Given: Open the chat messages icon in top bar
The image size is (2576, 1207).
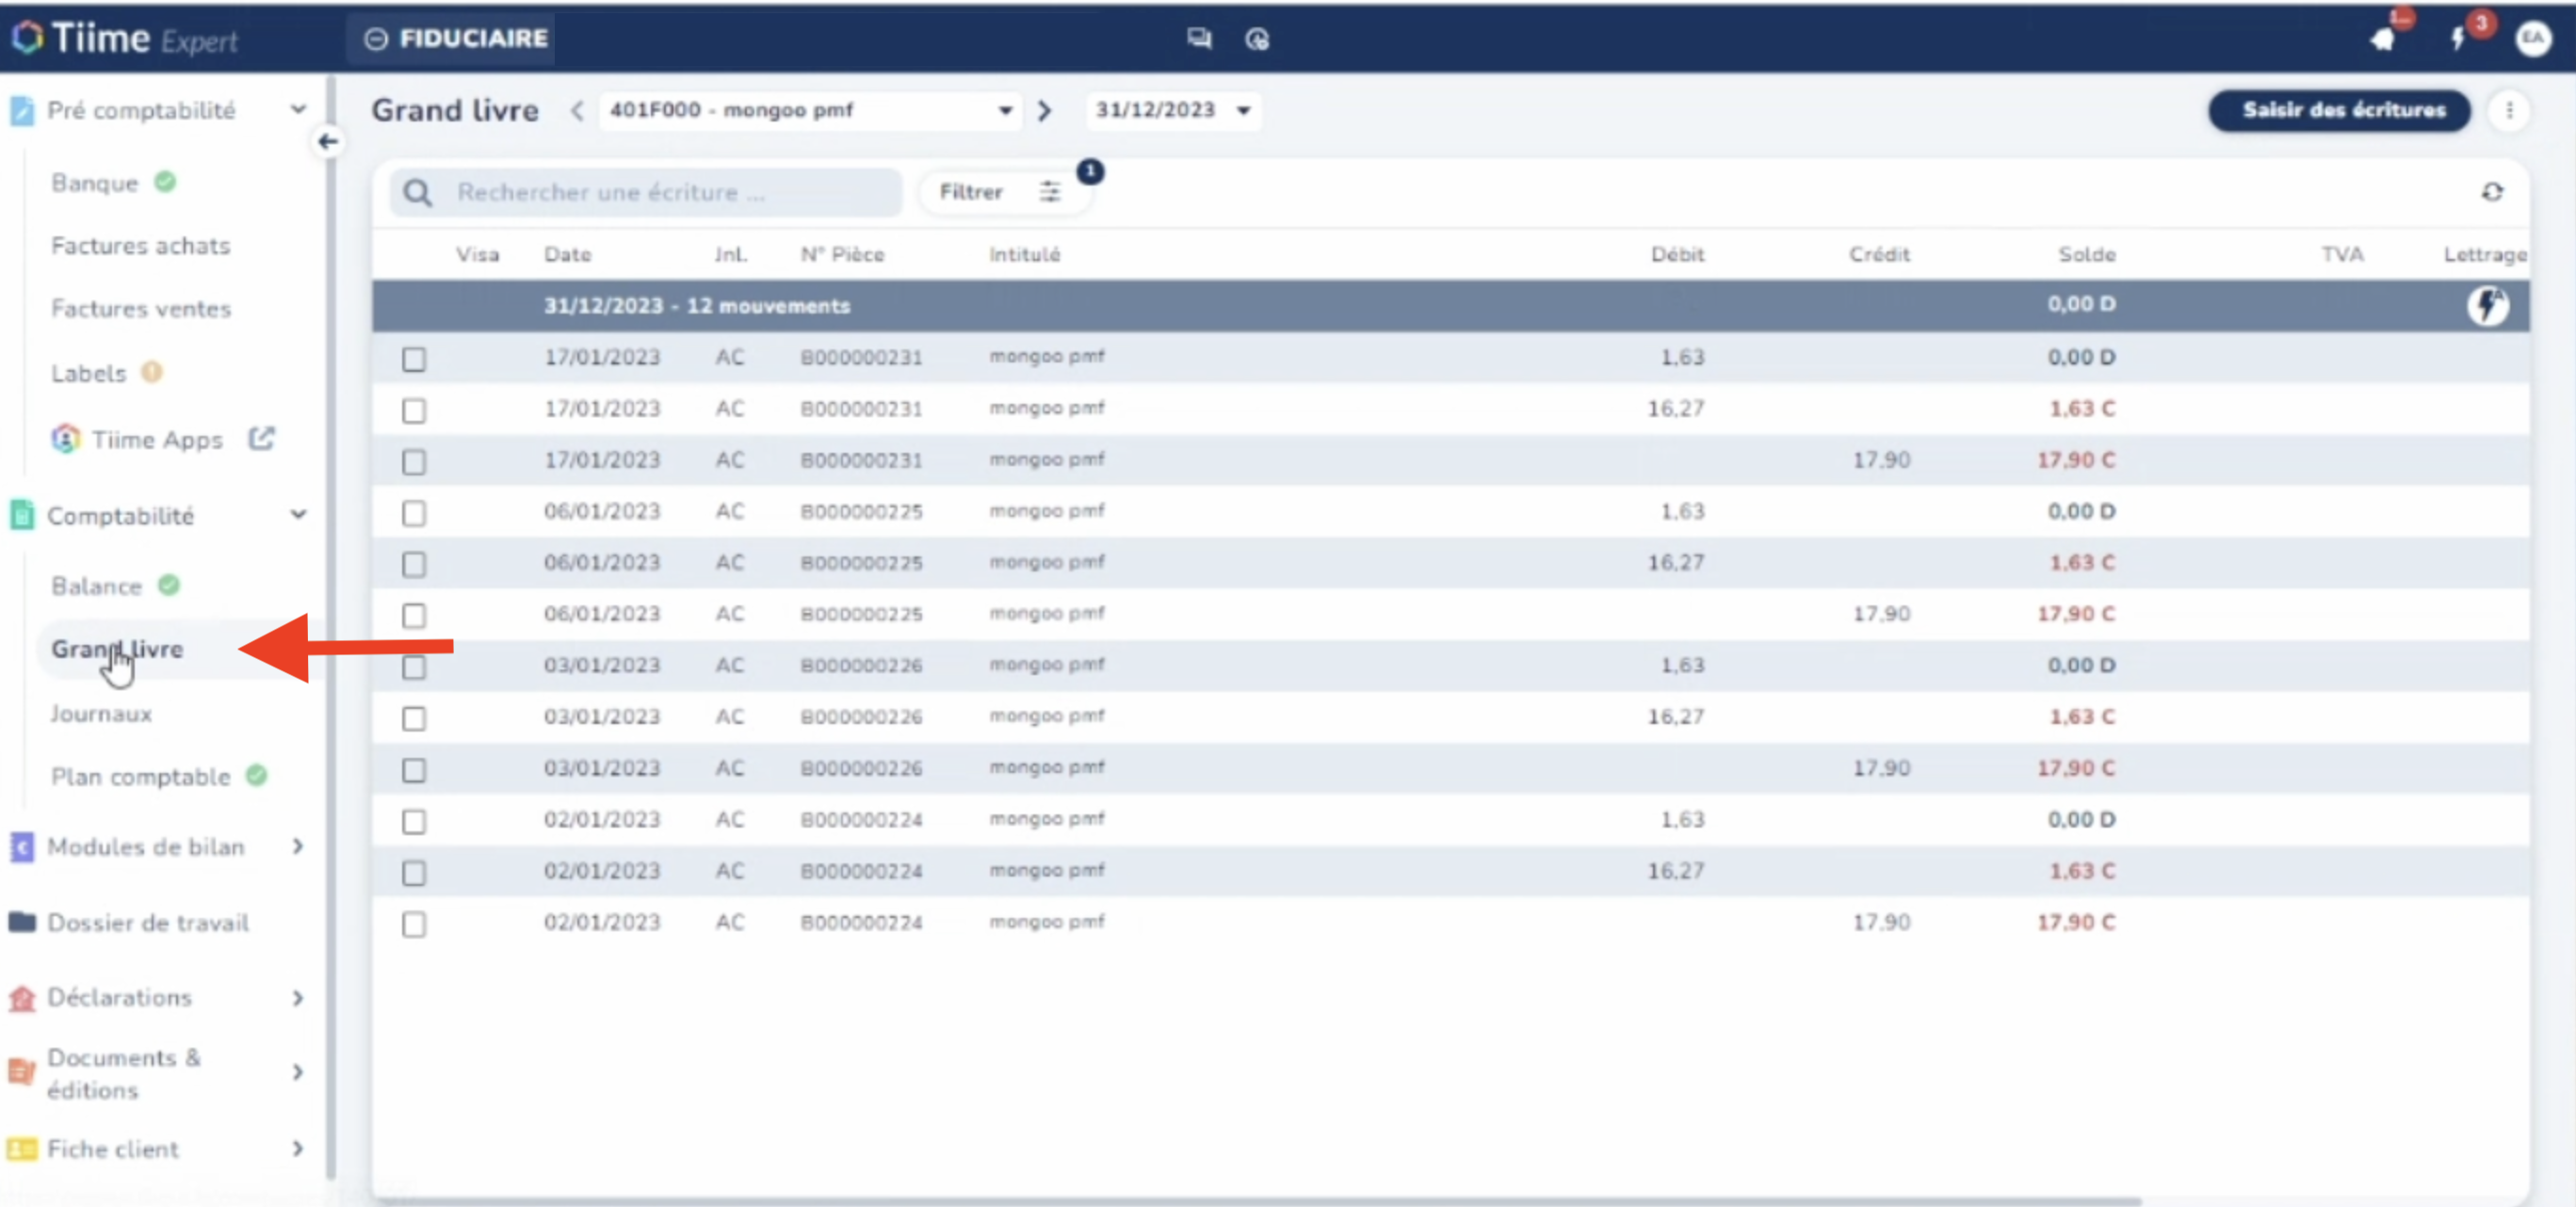Looking at the screenshot, I should click(x=1199, y=38).
